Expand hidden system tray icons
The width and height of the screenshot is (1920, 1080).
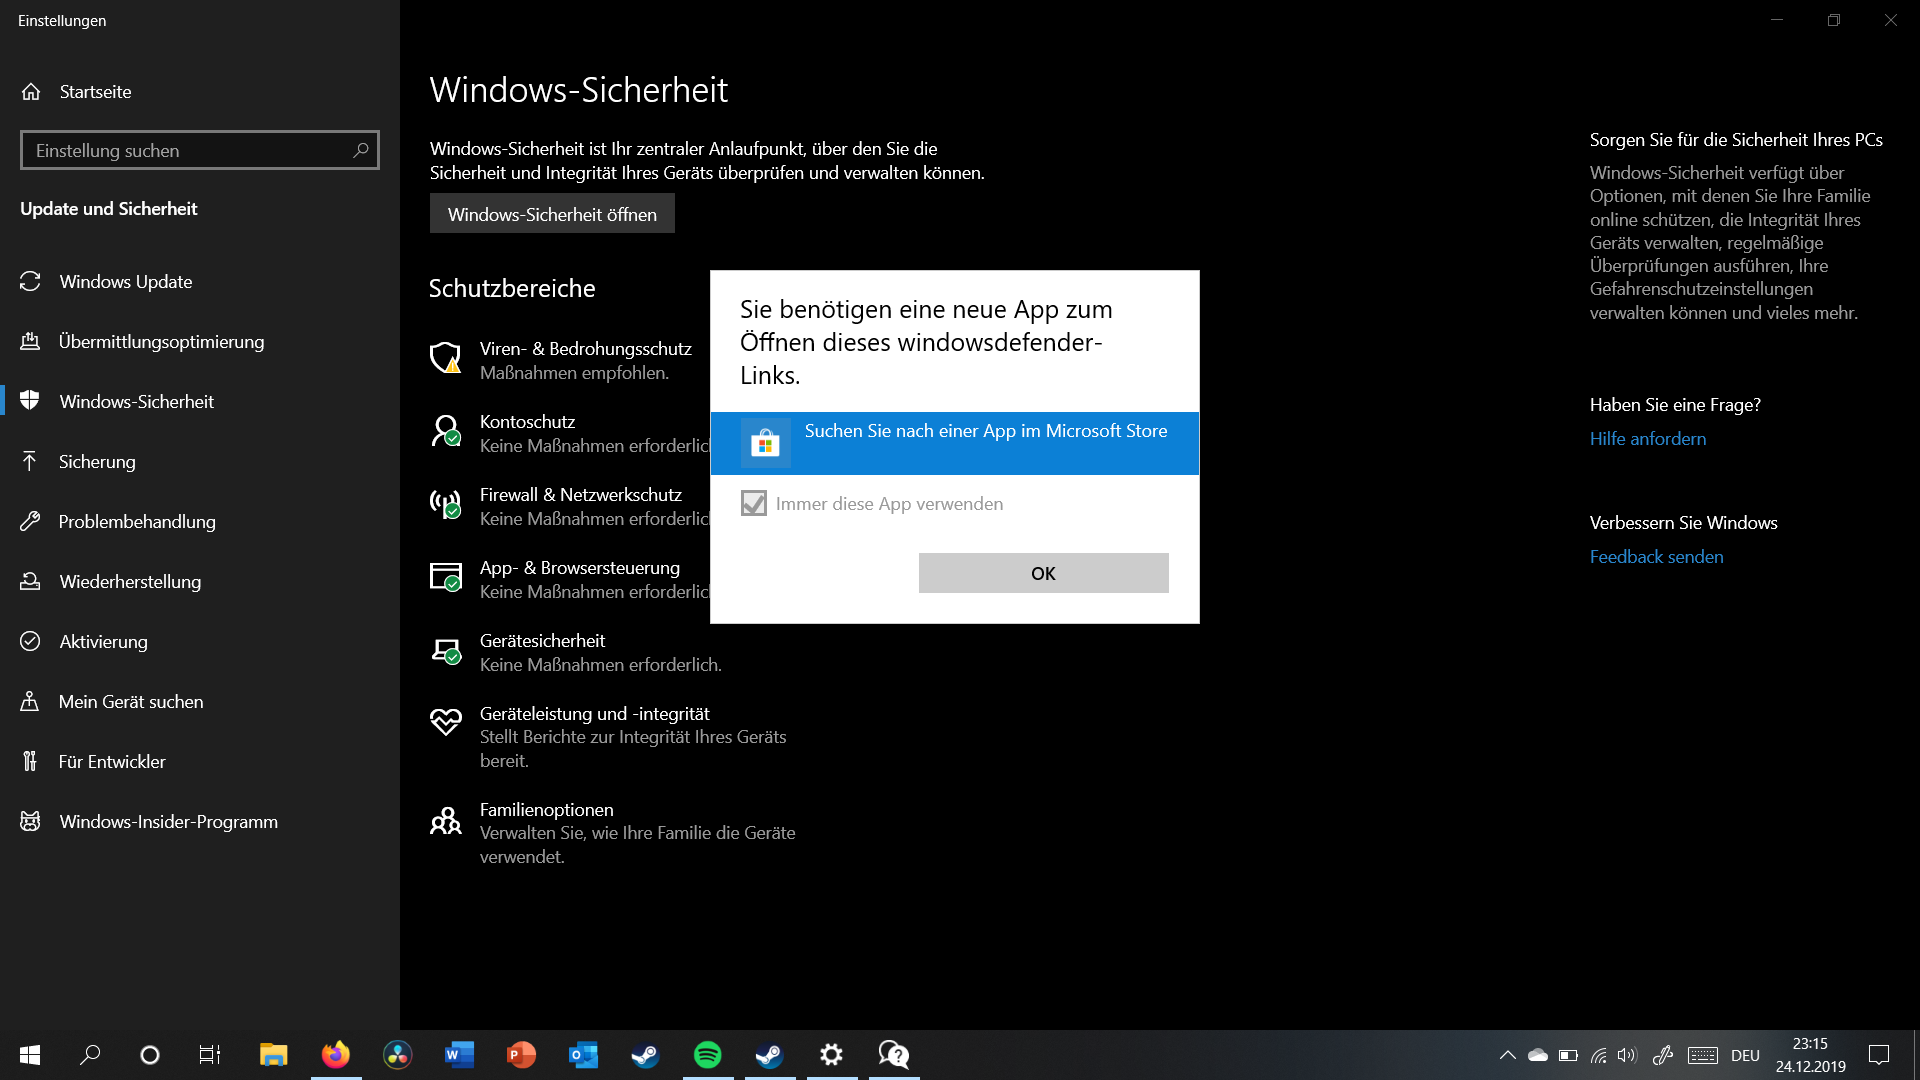click(x=1508, y=1055)
